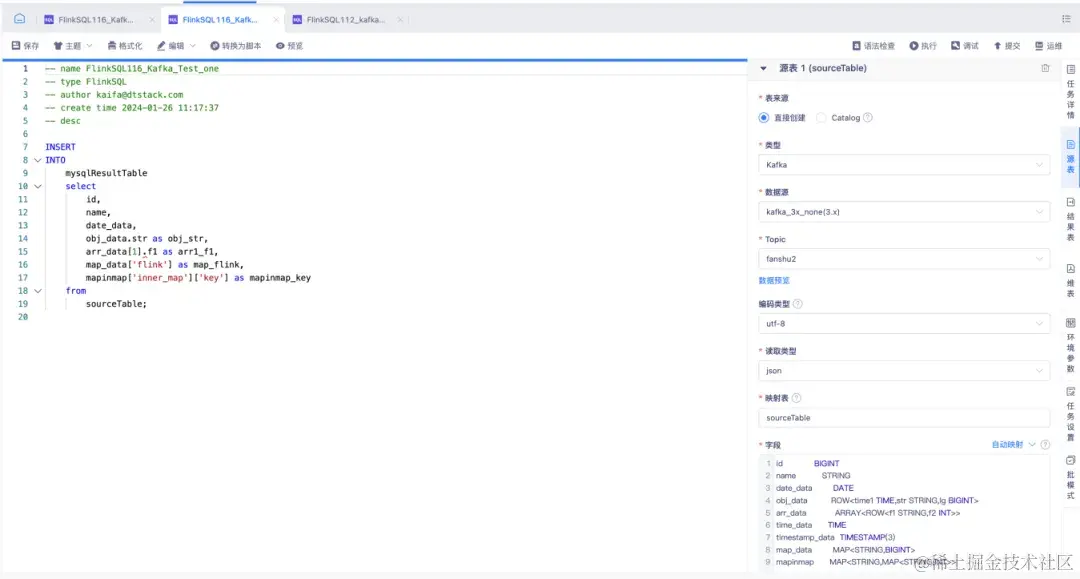Image resolution: width=1080 pixels, height=579 pixels.
Task: Click field row 'timestamp_data TIMESTAMP(3)'
Action: 904,537
